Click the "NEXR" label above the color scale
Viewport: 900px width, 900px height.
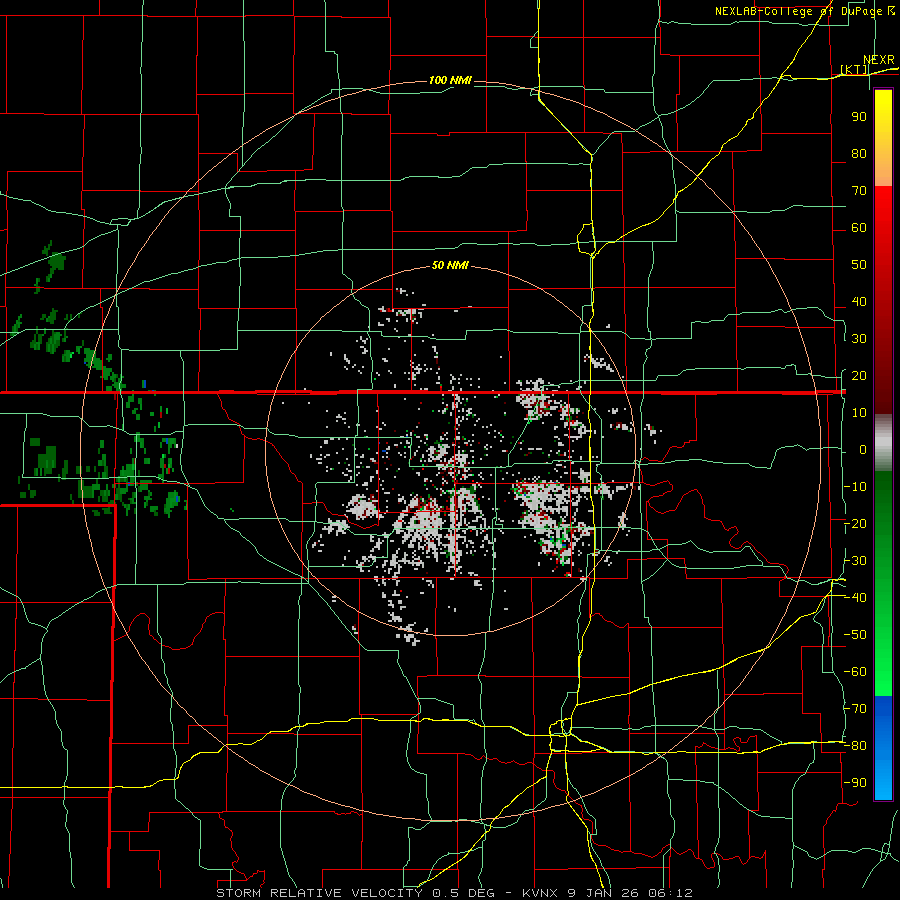879,60
